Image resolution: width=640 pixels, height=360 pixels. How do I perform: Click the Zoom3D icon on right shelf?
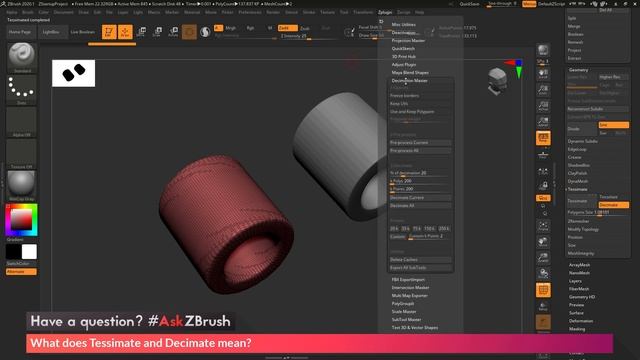(543, 258)
